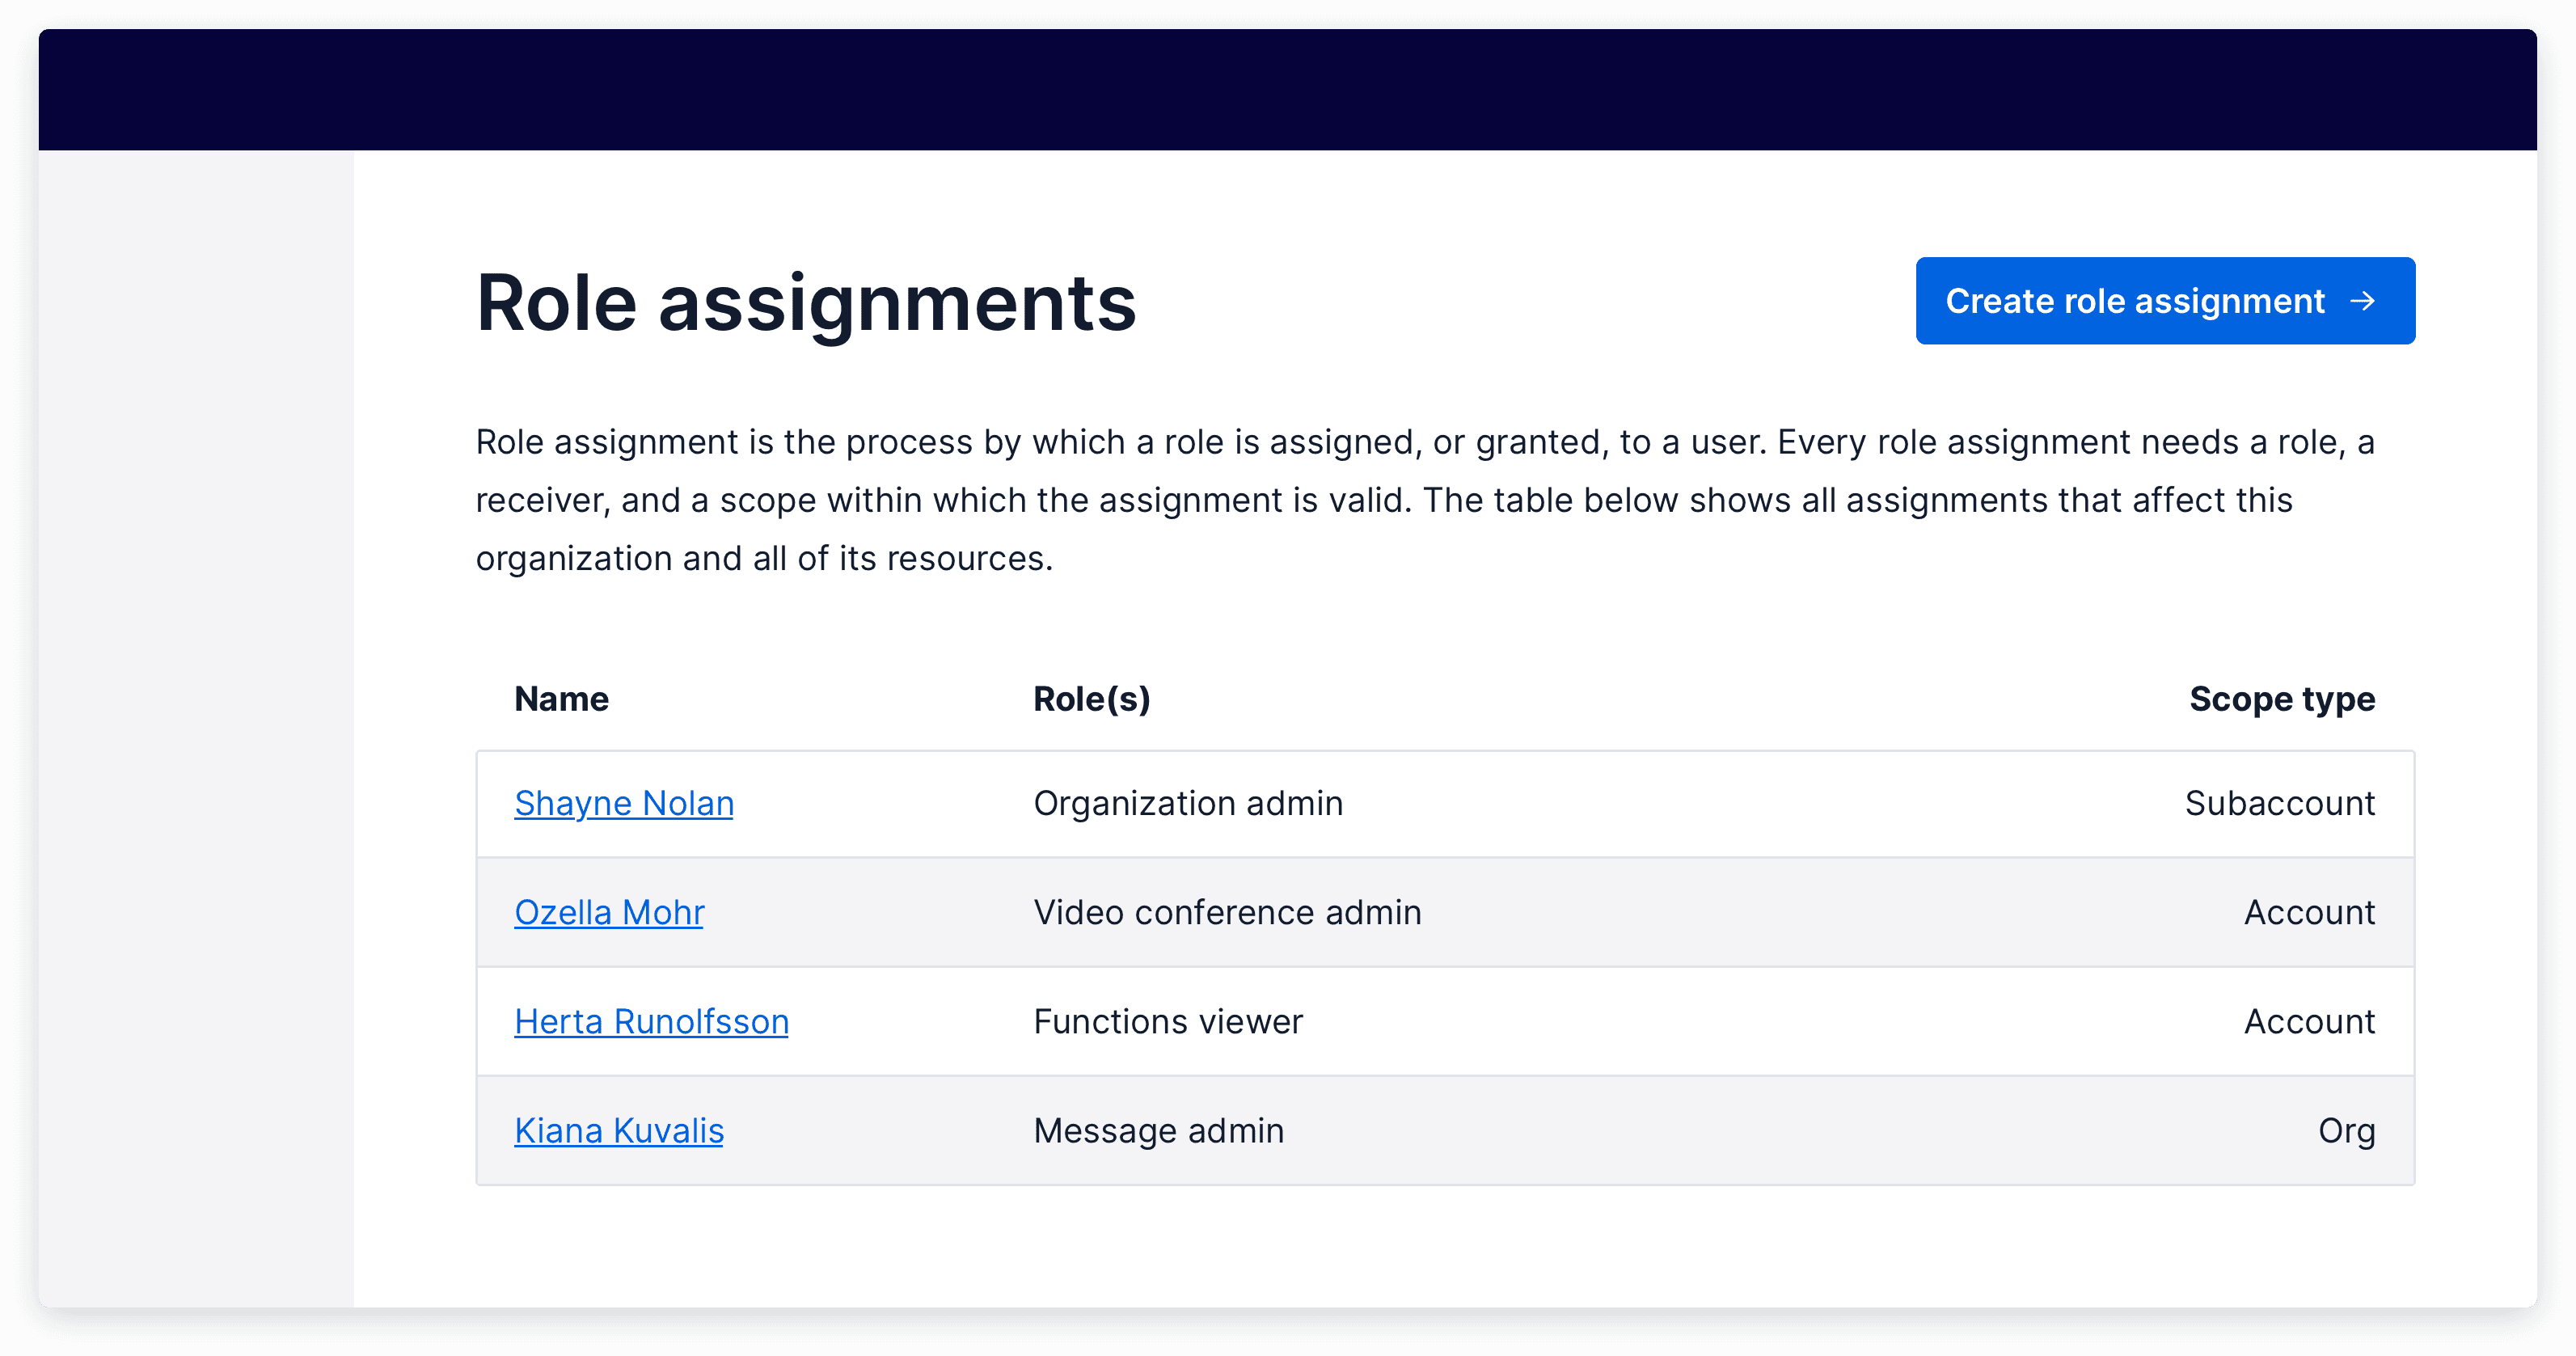The image size is (2576, 1356).
Task: Click the Scope type column header
Action: (x=2281, y=698)
